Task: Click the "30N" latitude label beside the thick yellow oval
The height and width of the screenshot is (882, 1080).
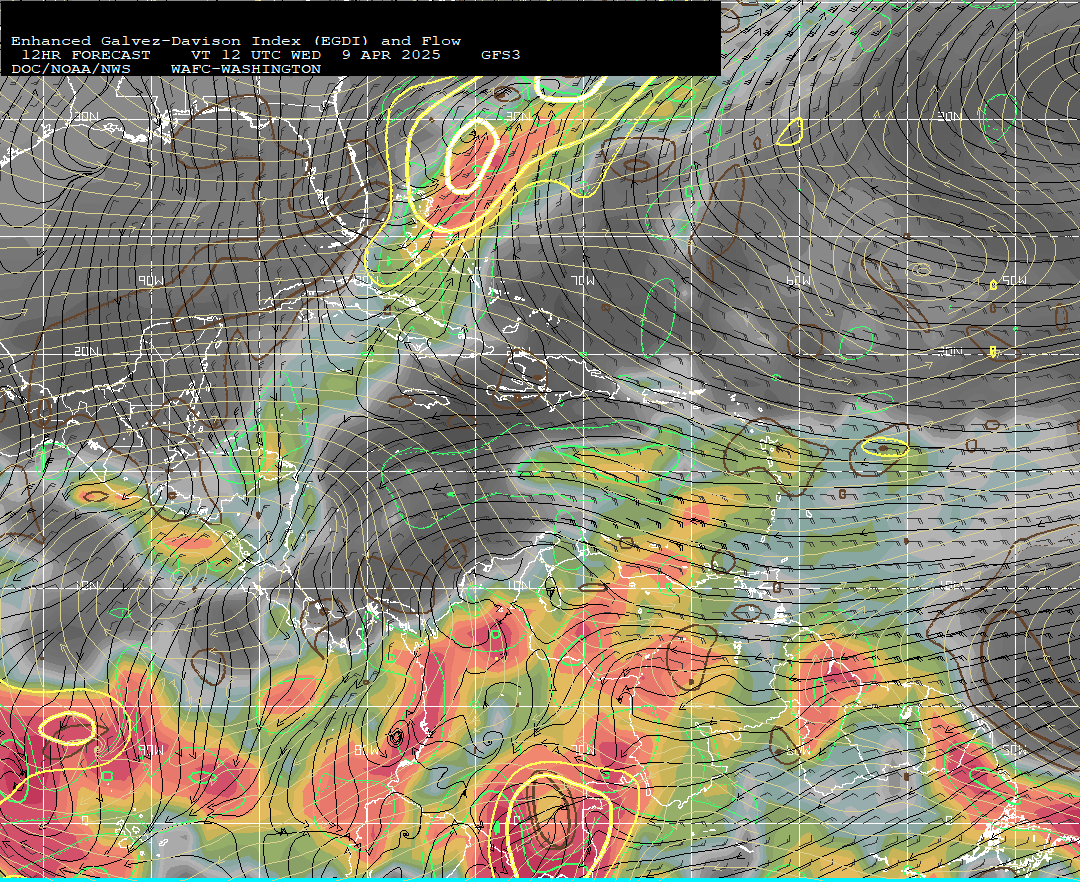Action: [x=519, y=116]
